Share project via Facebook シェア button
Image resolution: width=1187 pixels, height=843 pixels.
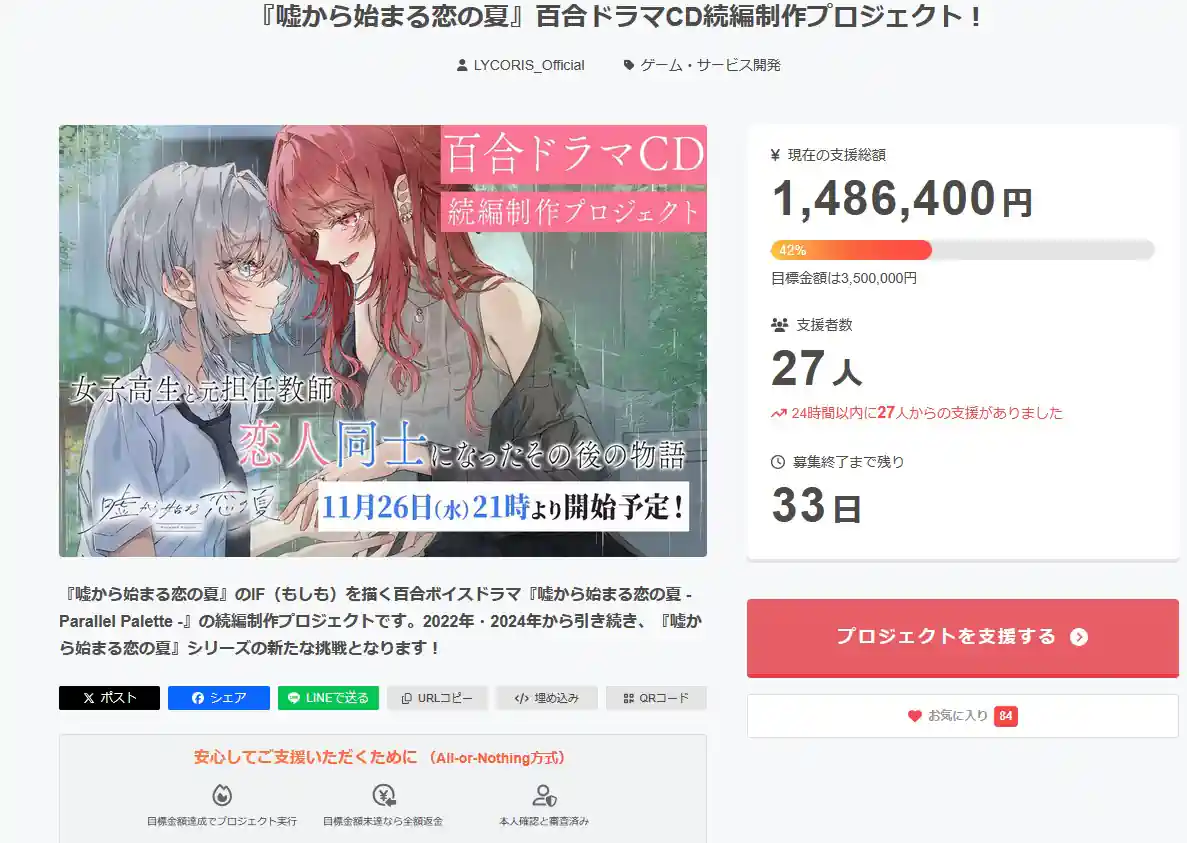pos(219,698)
